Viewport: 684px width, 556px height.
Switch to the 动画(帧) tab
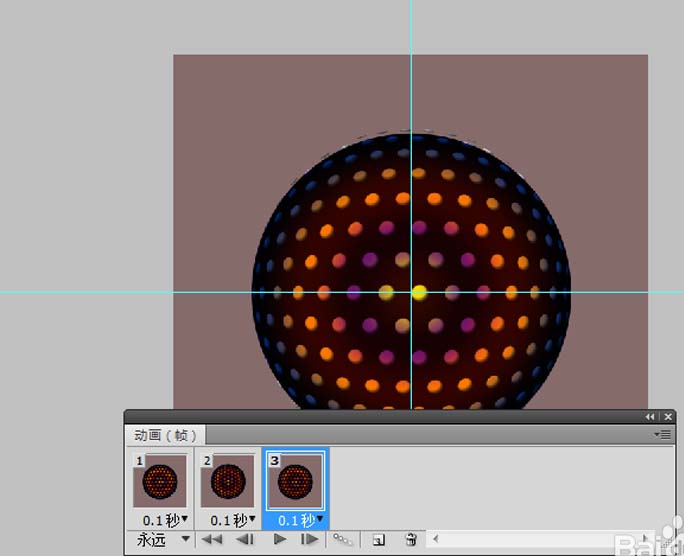coord(166,435)
